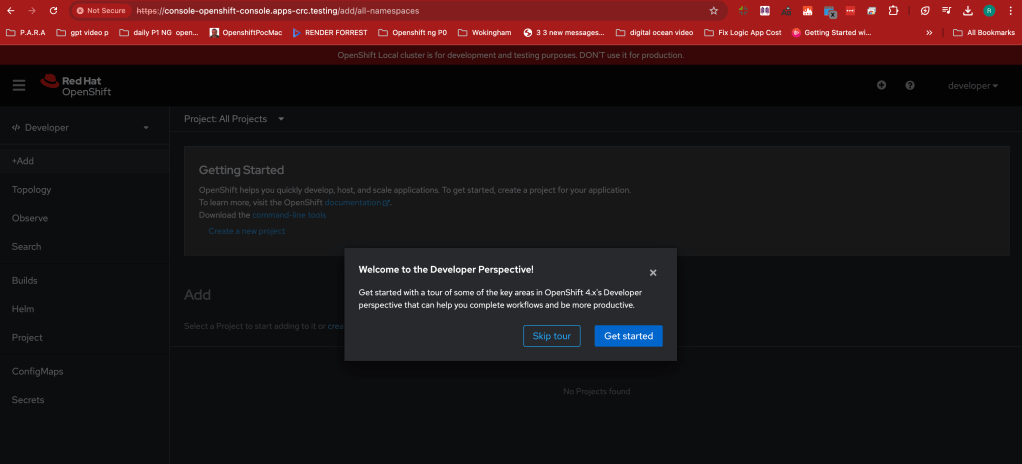
Task: Go to Observe in the sidebar
Action: [85, 218]
